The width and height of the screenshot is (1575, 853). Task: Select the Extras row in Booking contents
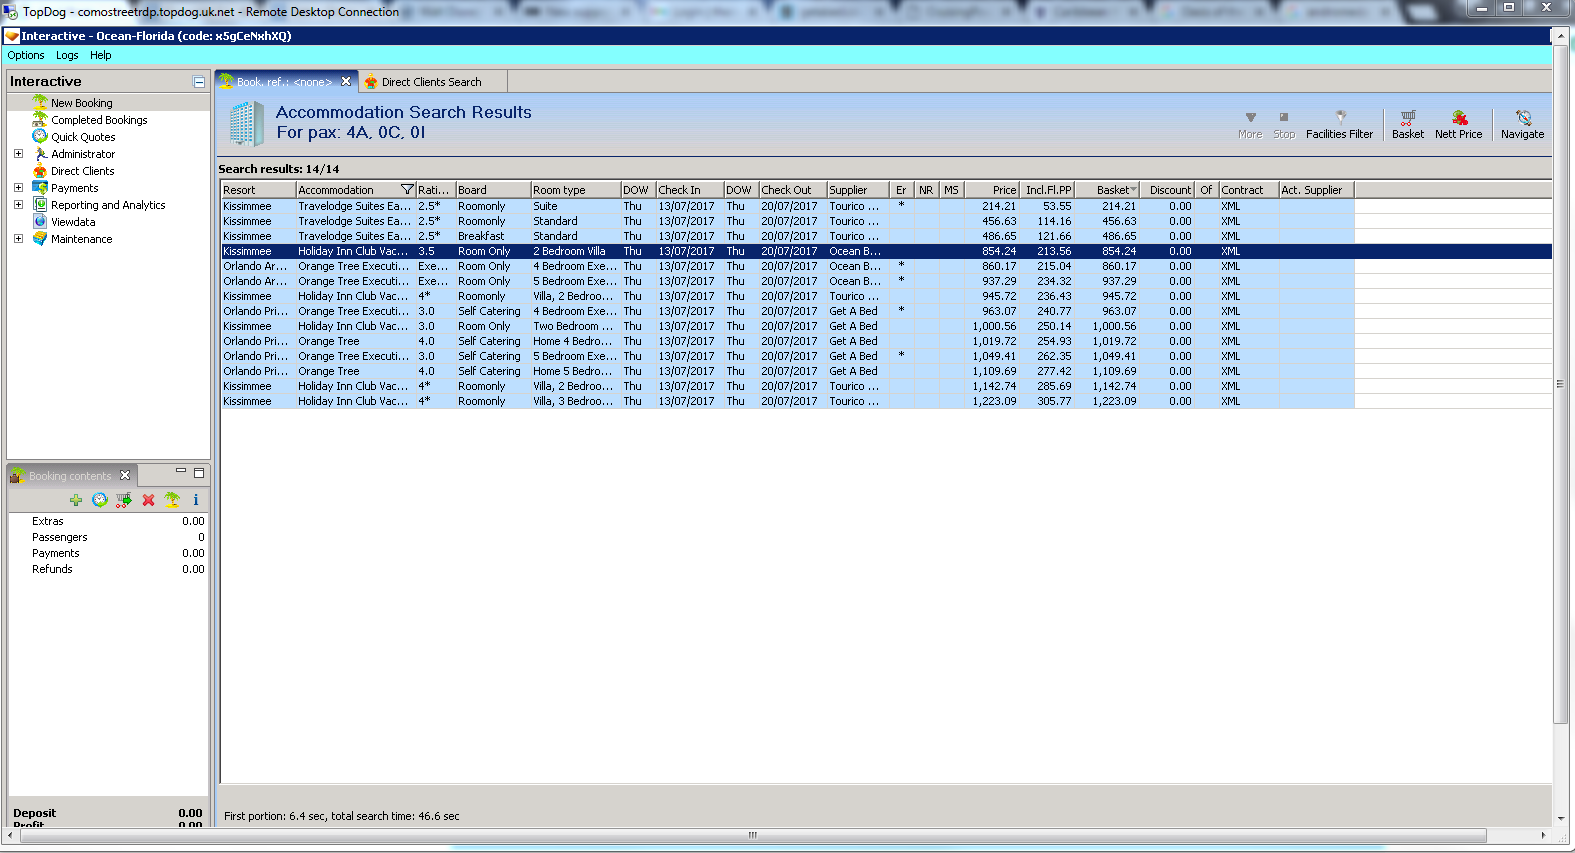coord(108,522)
